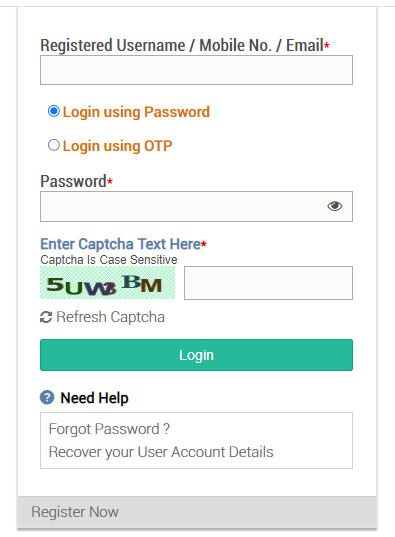The width and height of the screenshot is (395, 537).
Task: Click the Need Help heading
Action: point(95,398)
